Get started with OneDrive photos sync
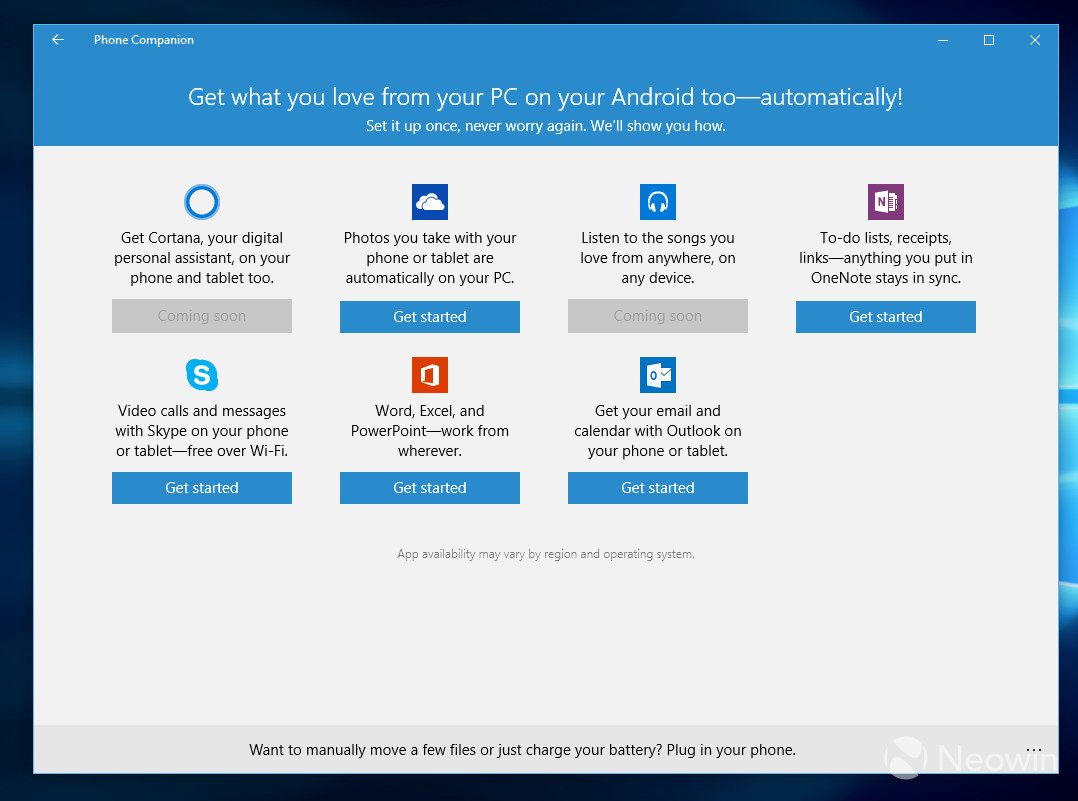The height and width of the screenshot is (801, 1078). click(x=430, y=317)
